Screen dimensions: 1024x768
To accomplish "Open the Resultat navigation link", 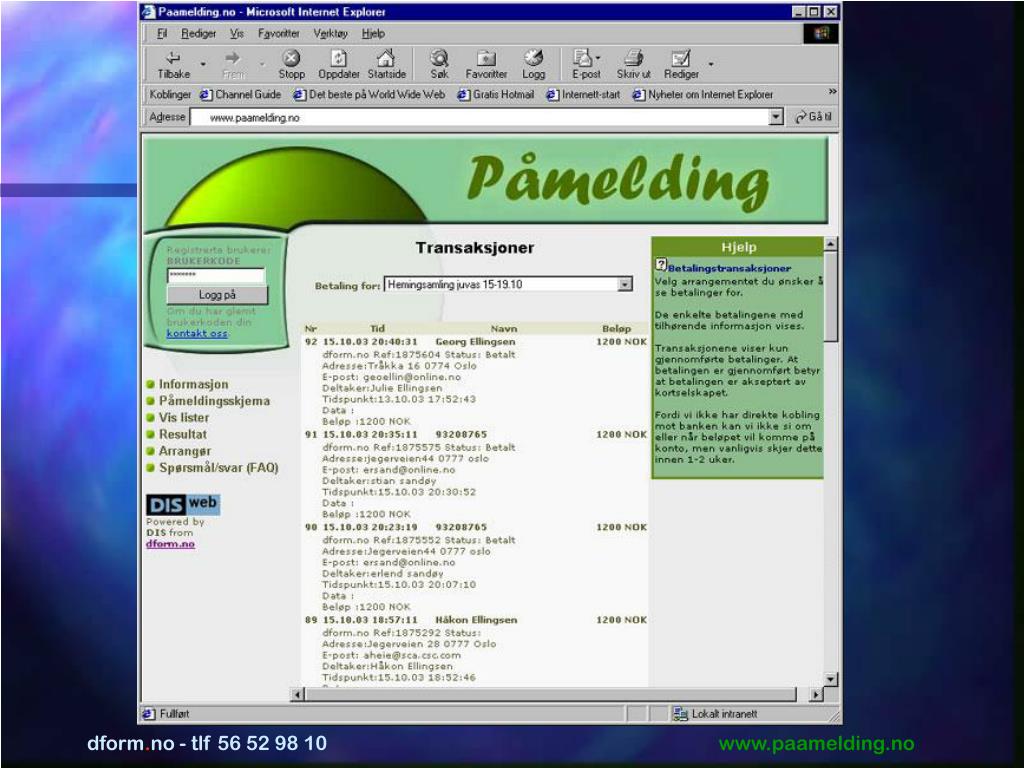I will [183, 434].
